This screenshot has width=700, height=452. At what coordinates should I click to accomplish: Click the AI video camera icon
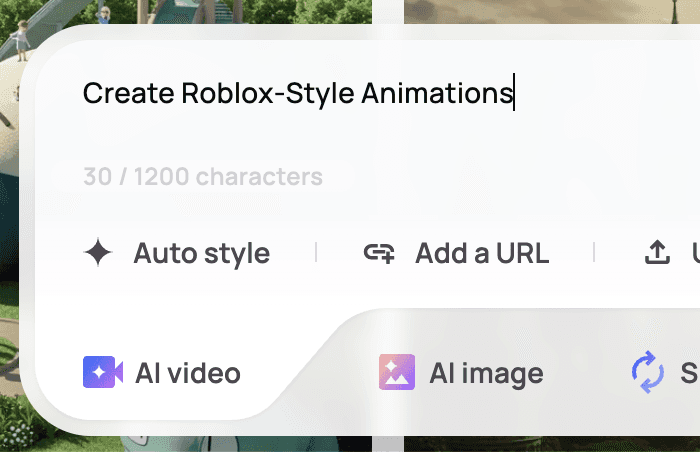tap(103, 372)
